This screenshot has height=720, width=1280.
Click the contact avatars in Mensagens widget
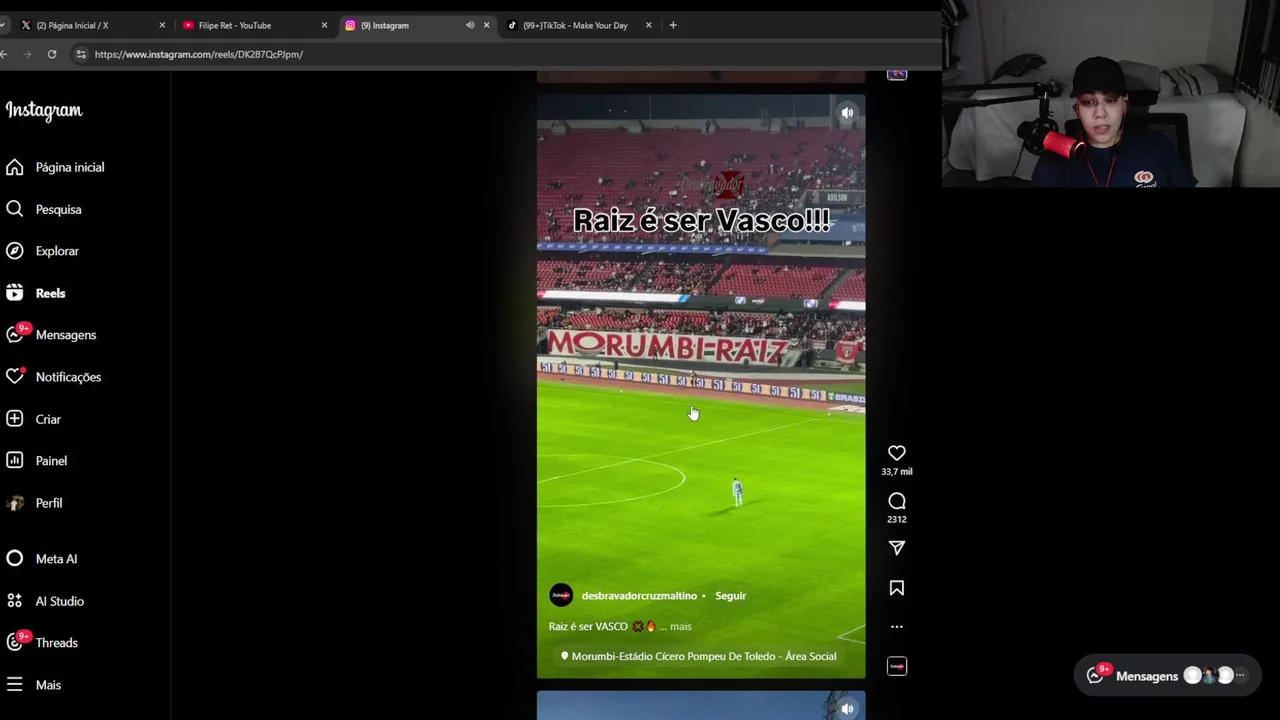point(1209,676)
